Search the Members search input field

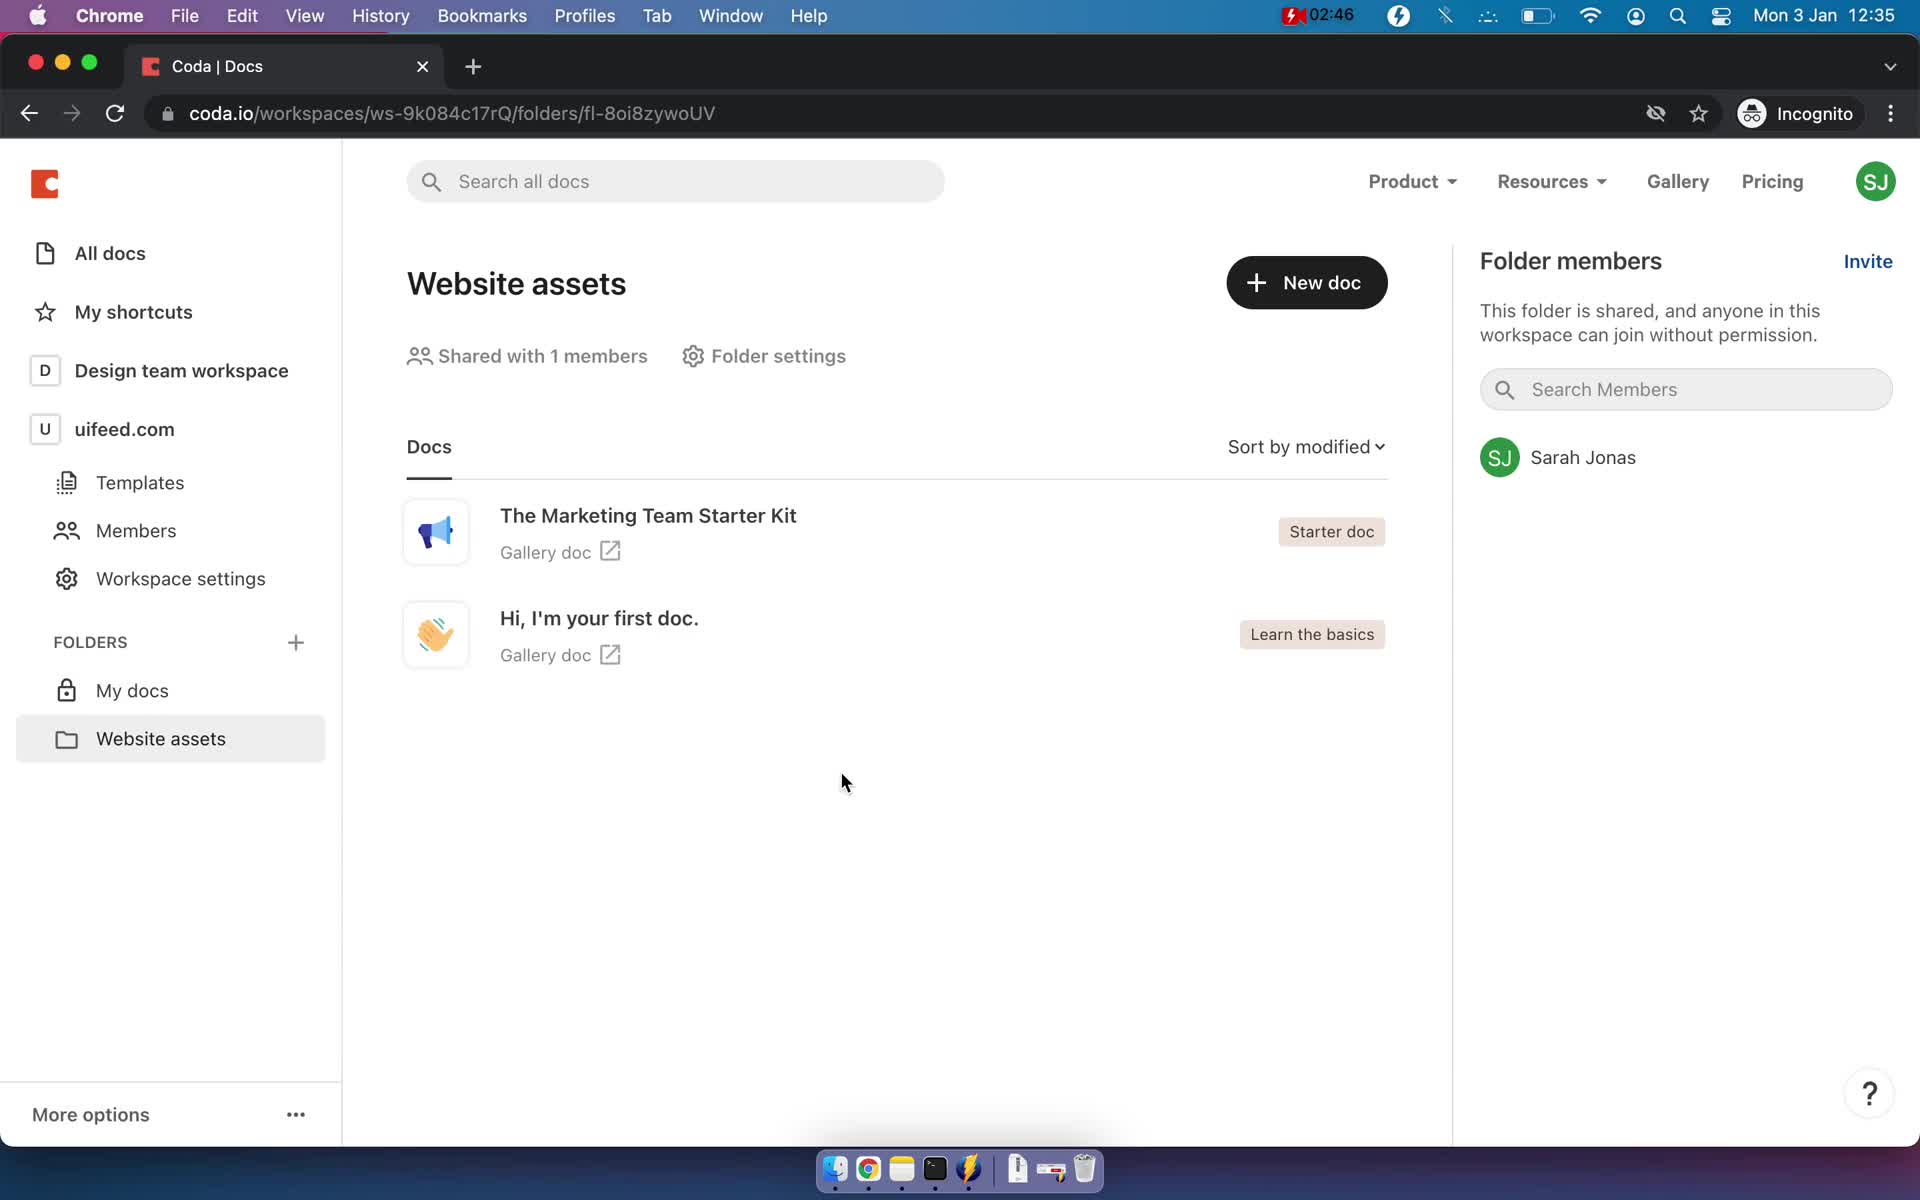click(1686, 388)
